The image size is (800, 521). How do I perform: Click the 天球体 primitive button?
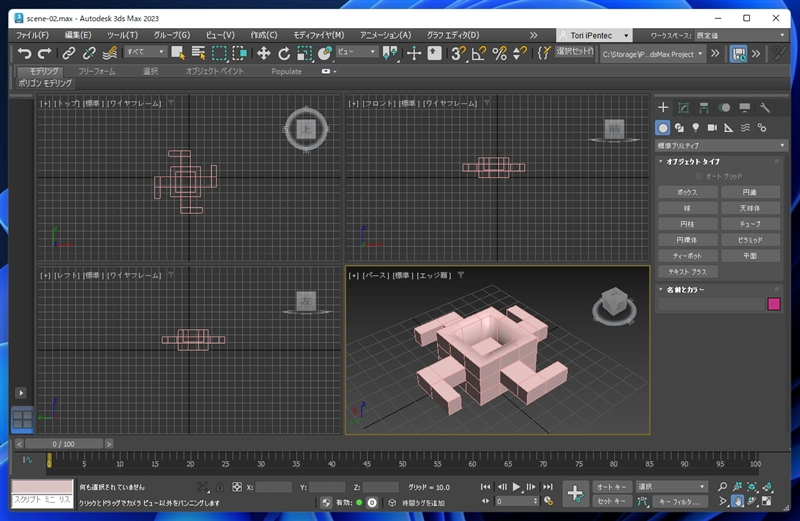750,208
